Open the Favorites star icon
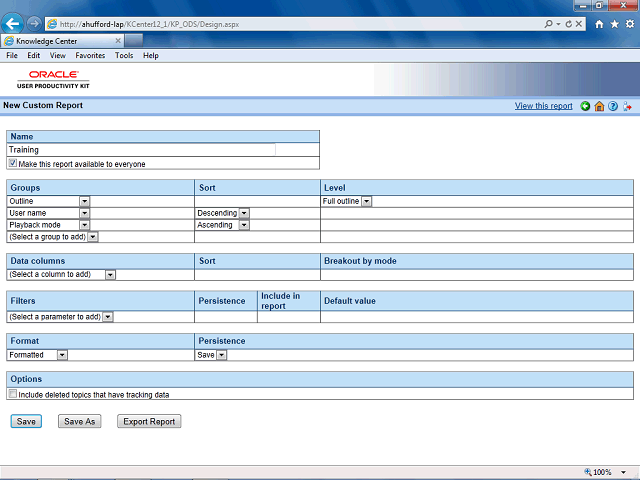The height and width of the screenshot is (480, 640). coord(614,24)
